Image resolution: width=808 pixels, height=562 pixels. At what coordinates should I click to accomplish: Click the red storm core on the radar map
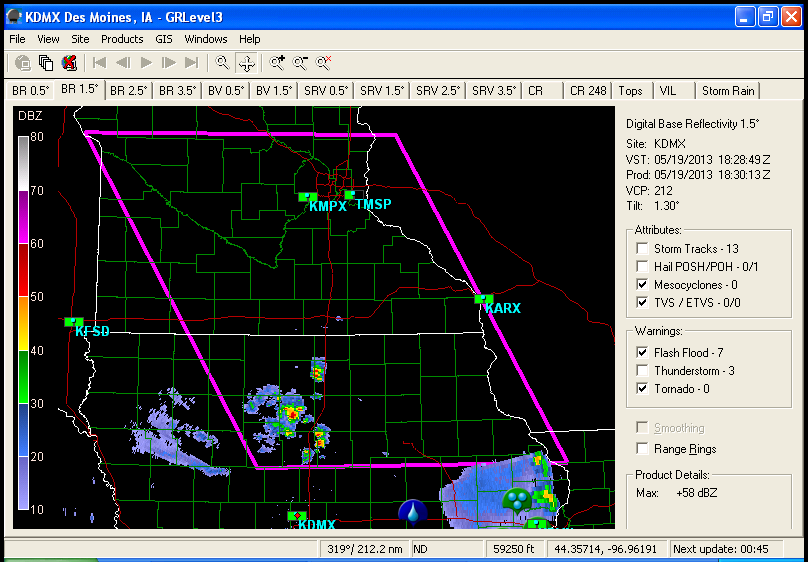point(292,414)
